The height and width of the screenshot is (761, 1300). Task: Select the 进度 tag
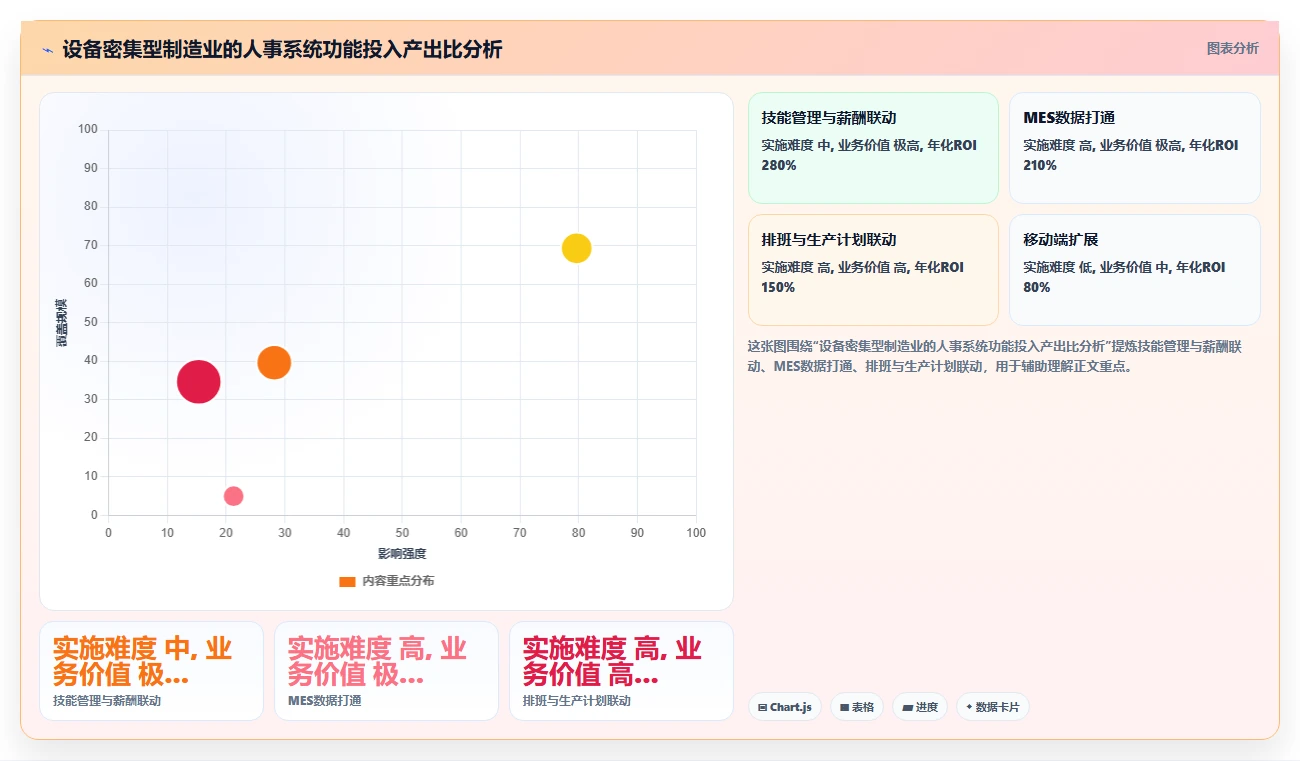920,707
